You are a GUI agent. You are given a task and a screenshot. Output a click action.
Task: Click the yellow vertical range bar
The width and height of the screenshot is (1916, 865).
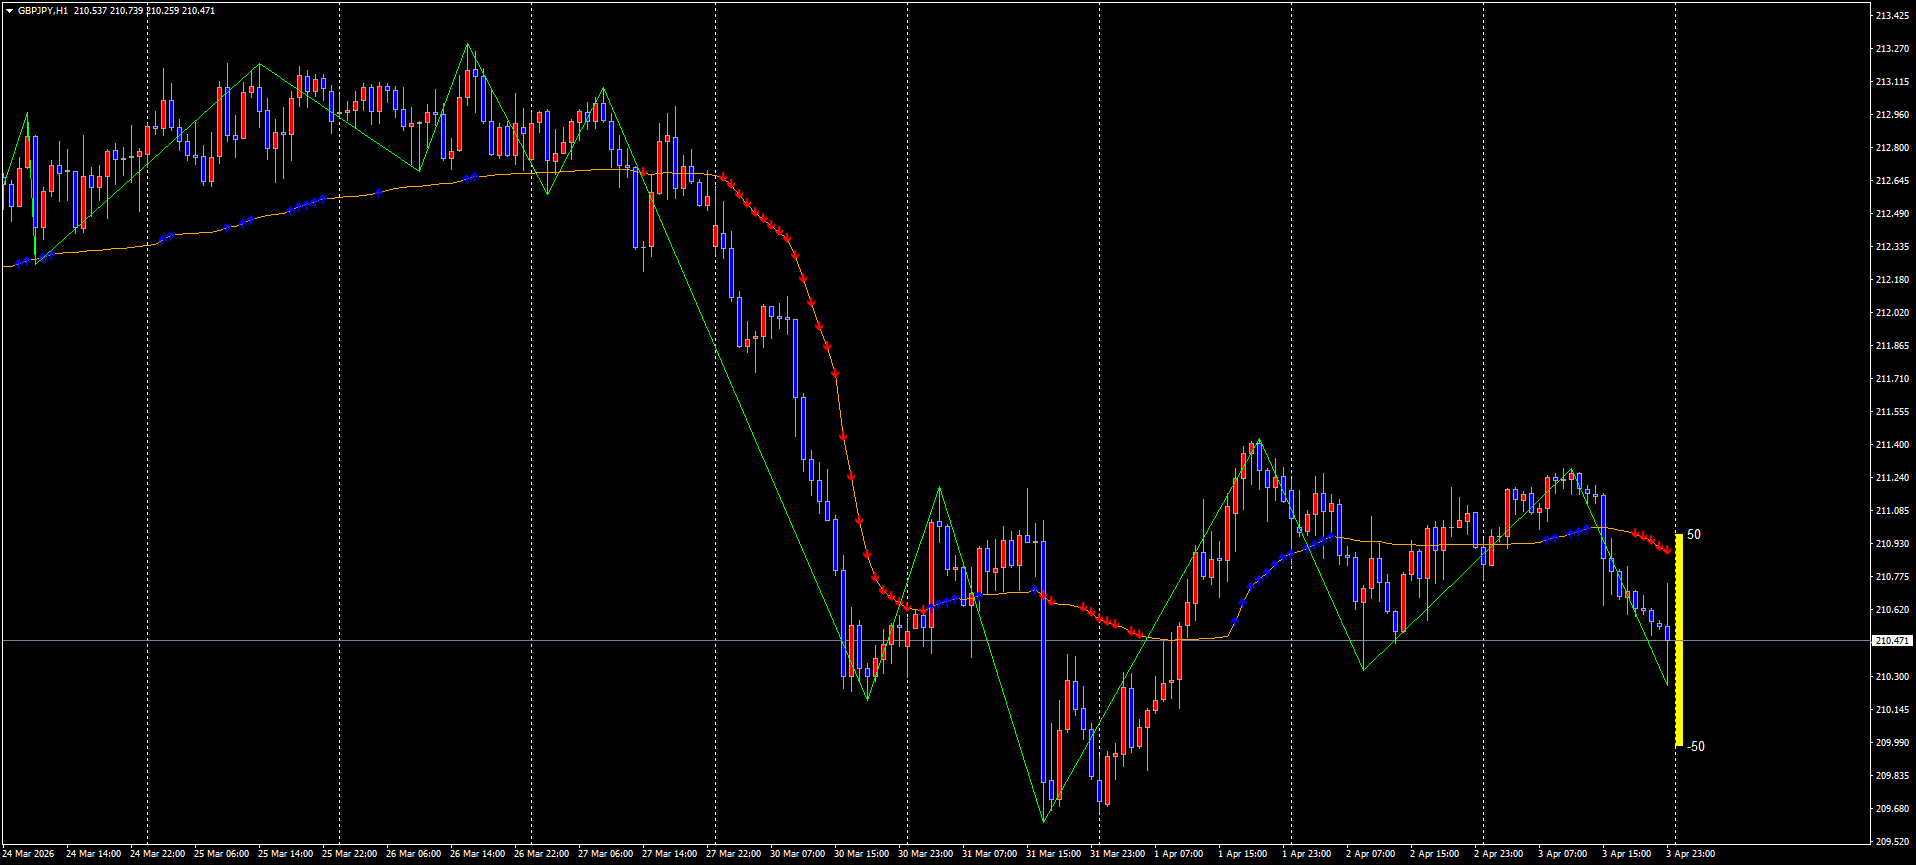[x=1679, y=640]
